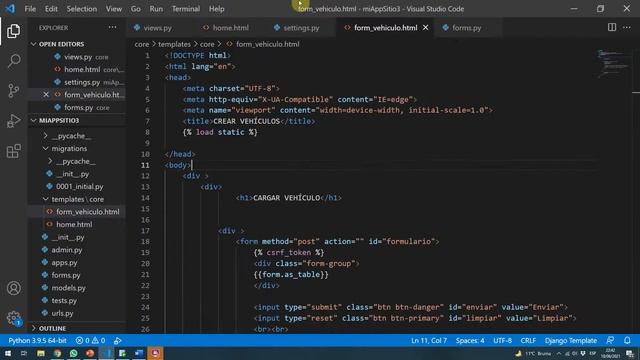The image size is (640, 360).
Task: Click Ln 11, Col 7 indicator
Action: [x=429, y=340]
